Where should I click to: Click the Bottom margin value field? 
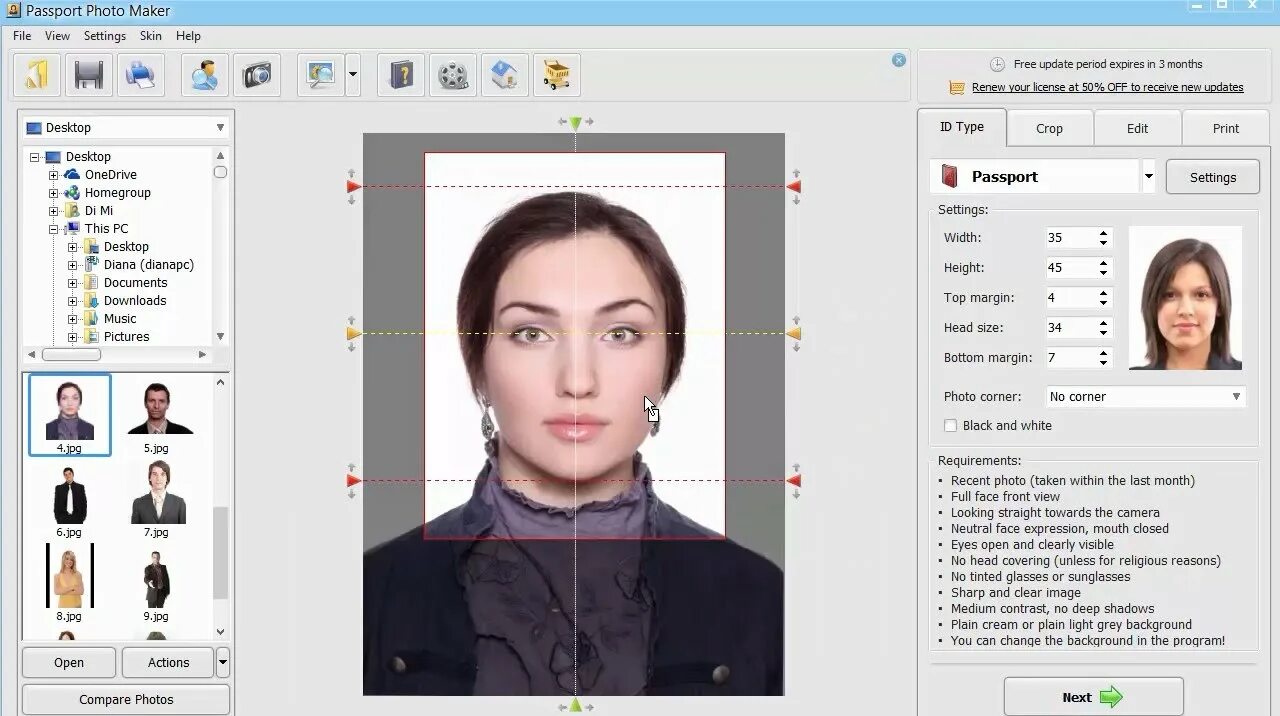tap(1070, 358)
